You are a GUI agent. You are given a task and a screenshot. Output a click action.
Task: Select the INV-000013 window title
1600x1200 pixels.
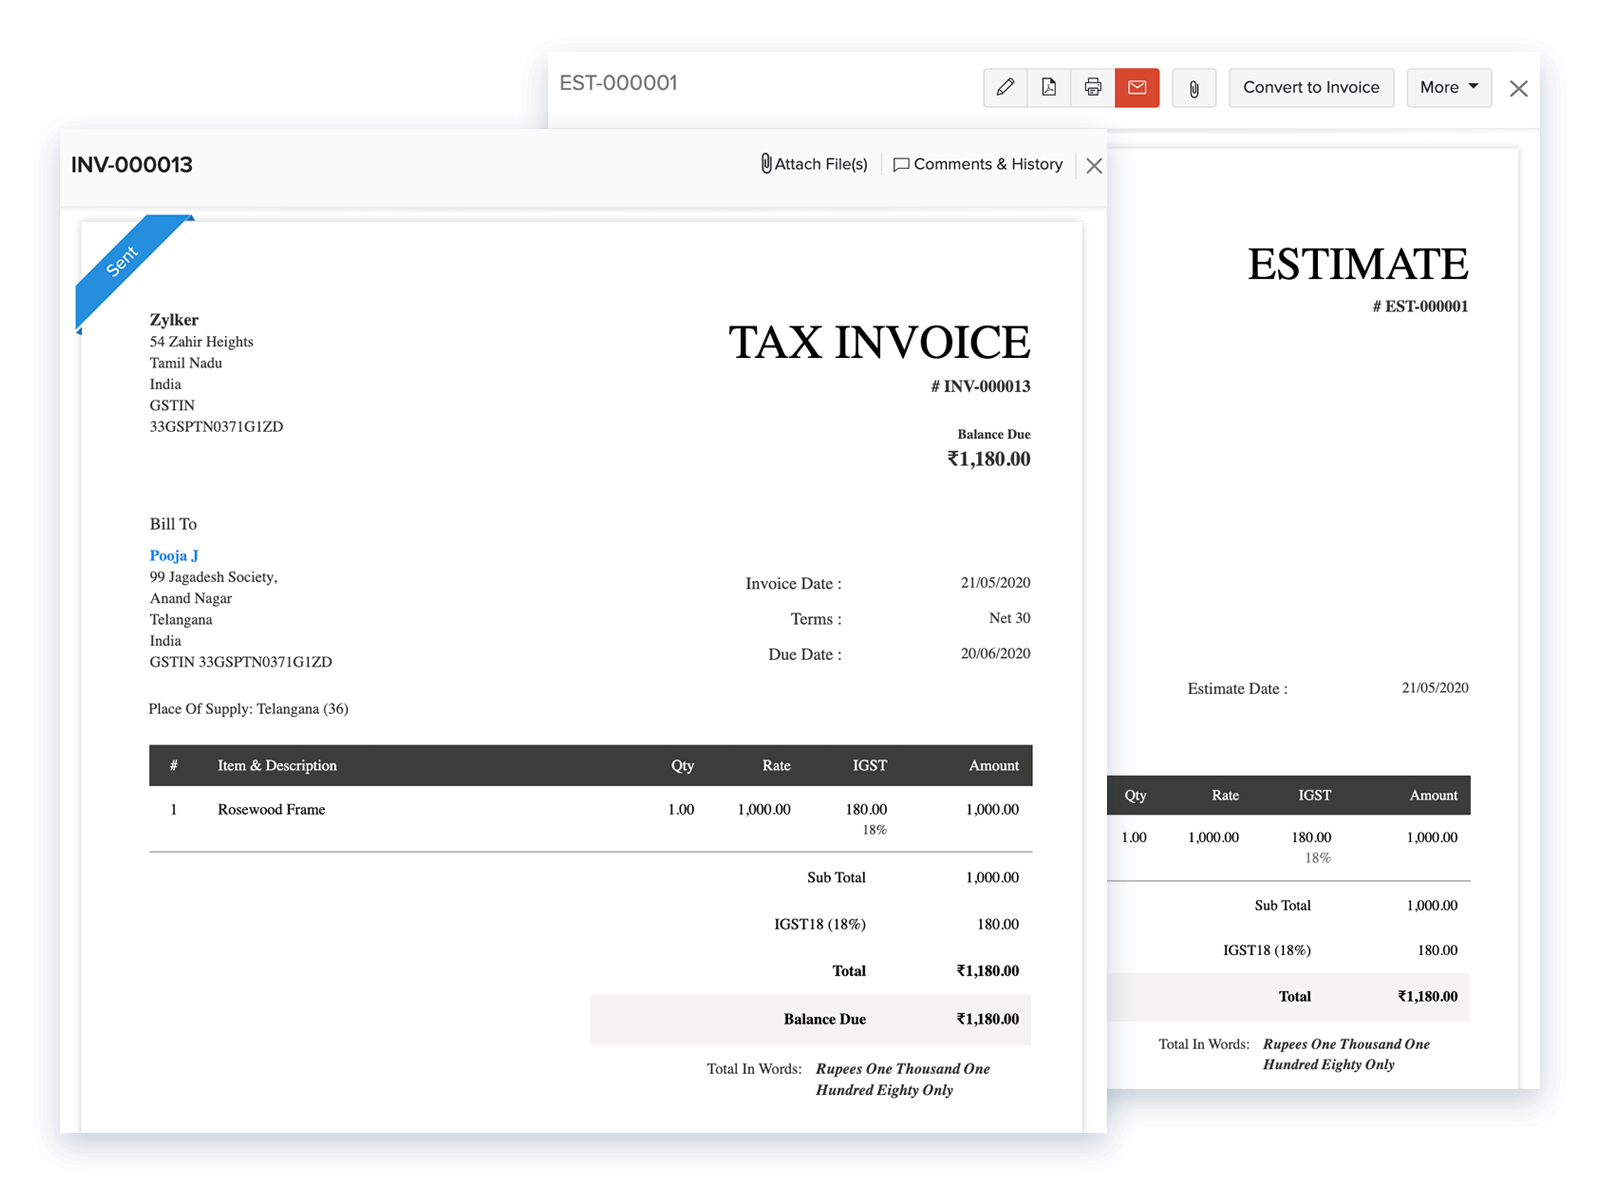point(131,164)
